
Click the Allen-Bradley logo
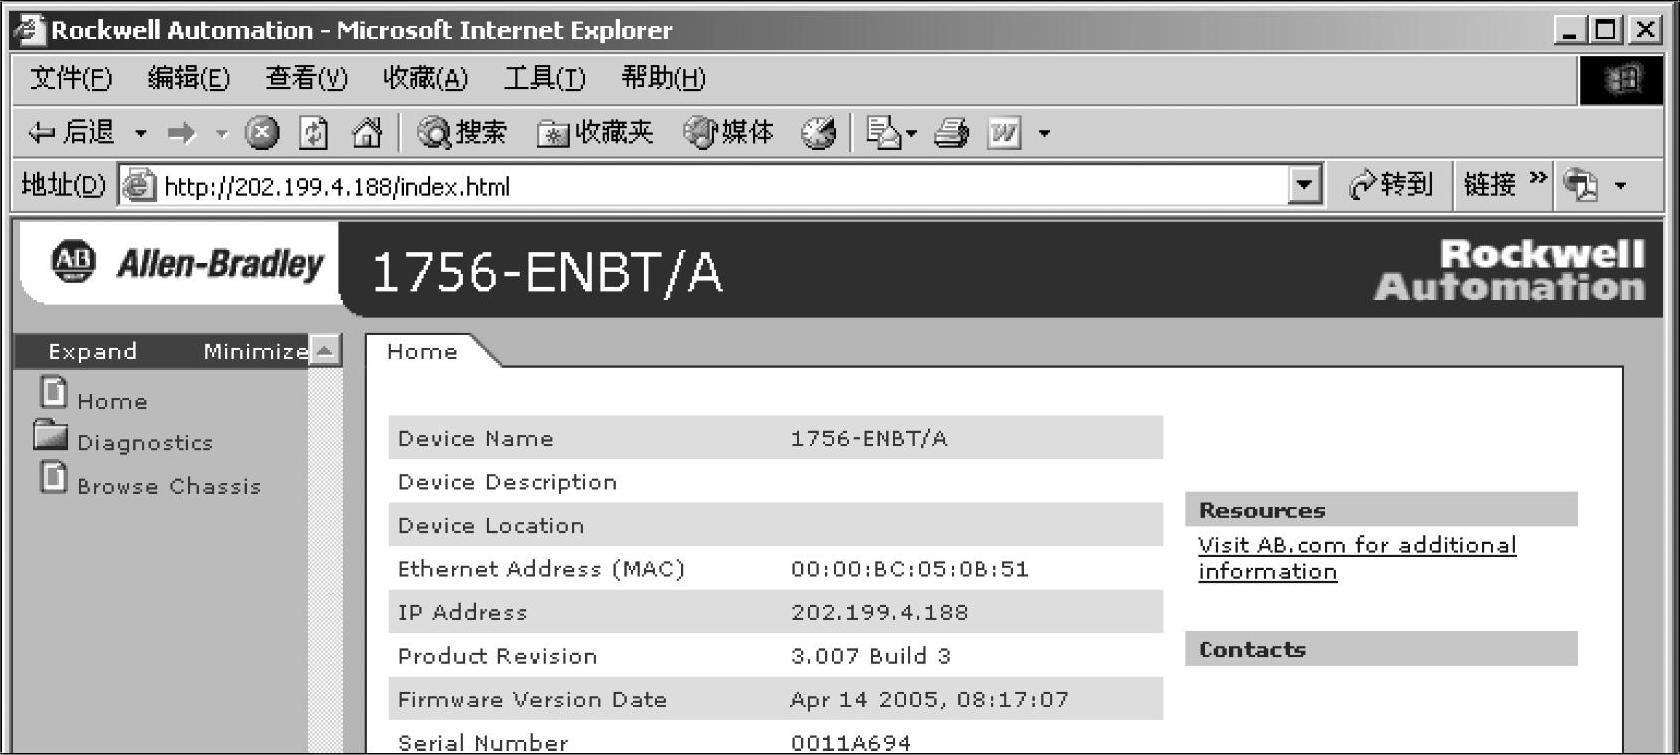click(187, 263)
